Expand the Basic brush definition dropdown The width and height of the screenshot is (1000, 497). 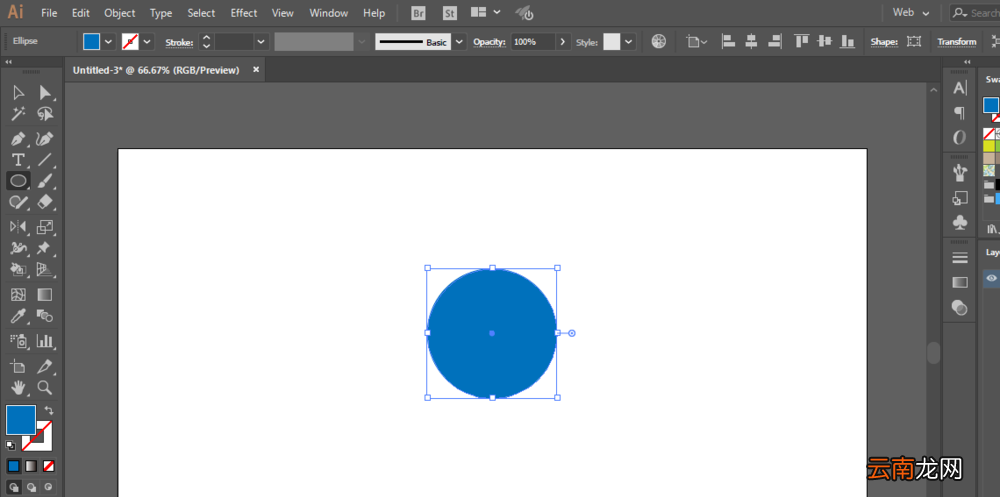(459, 42)
